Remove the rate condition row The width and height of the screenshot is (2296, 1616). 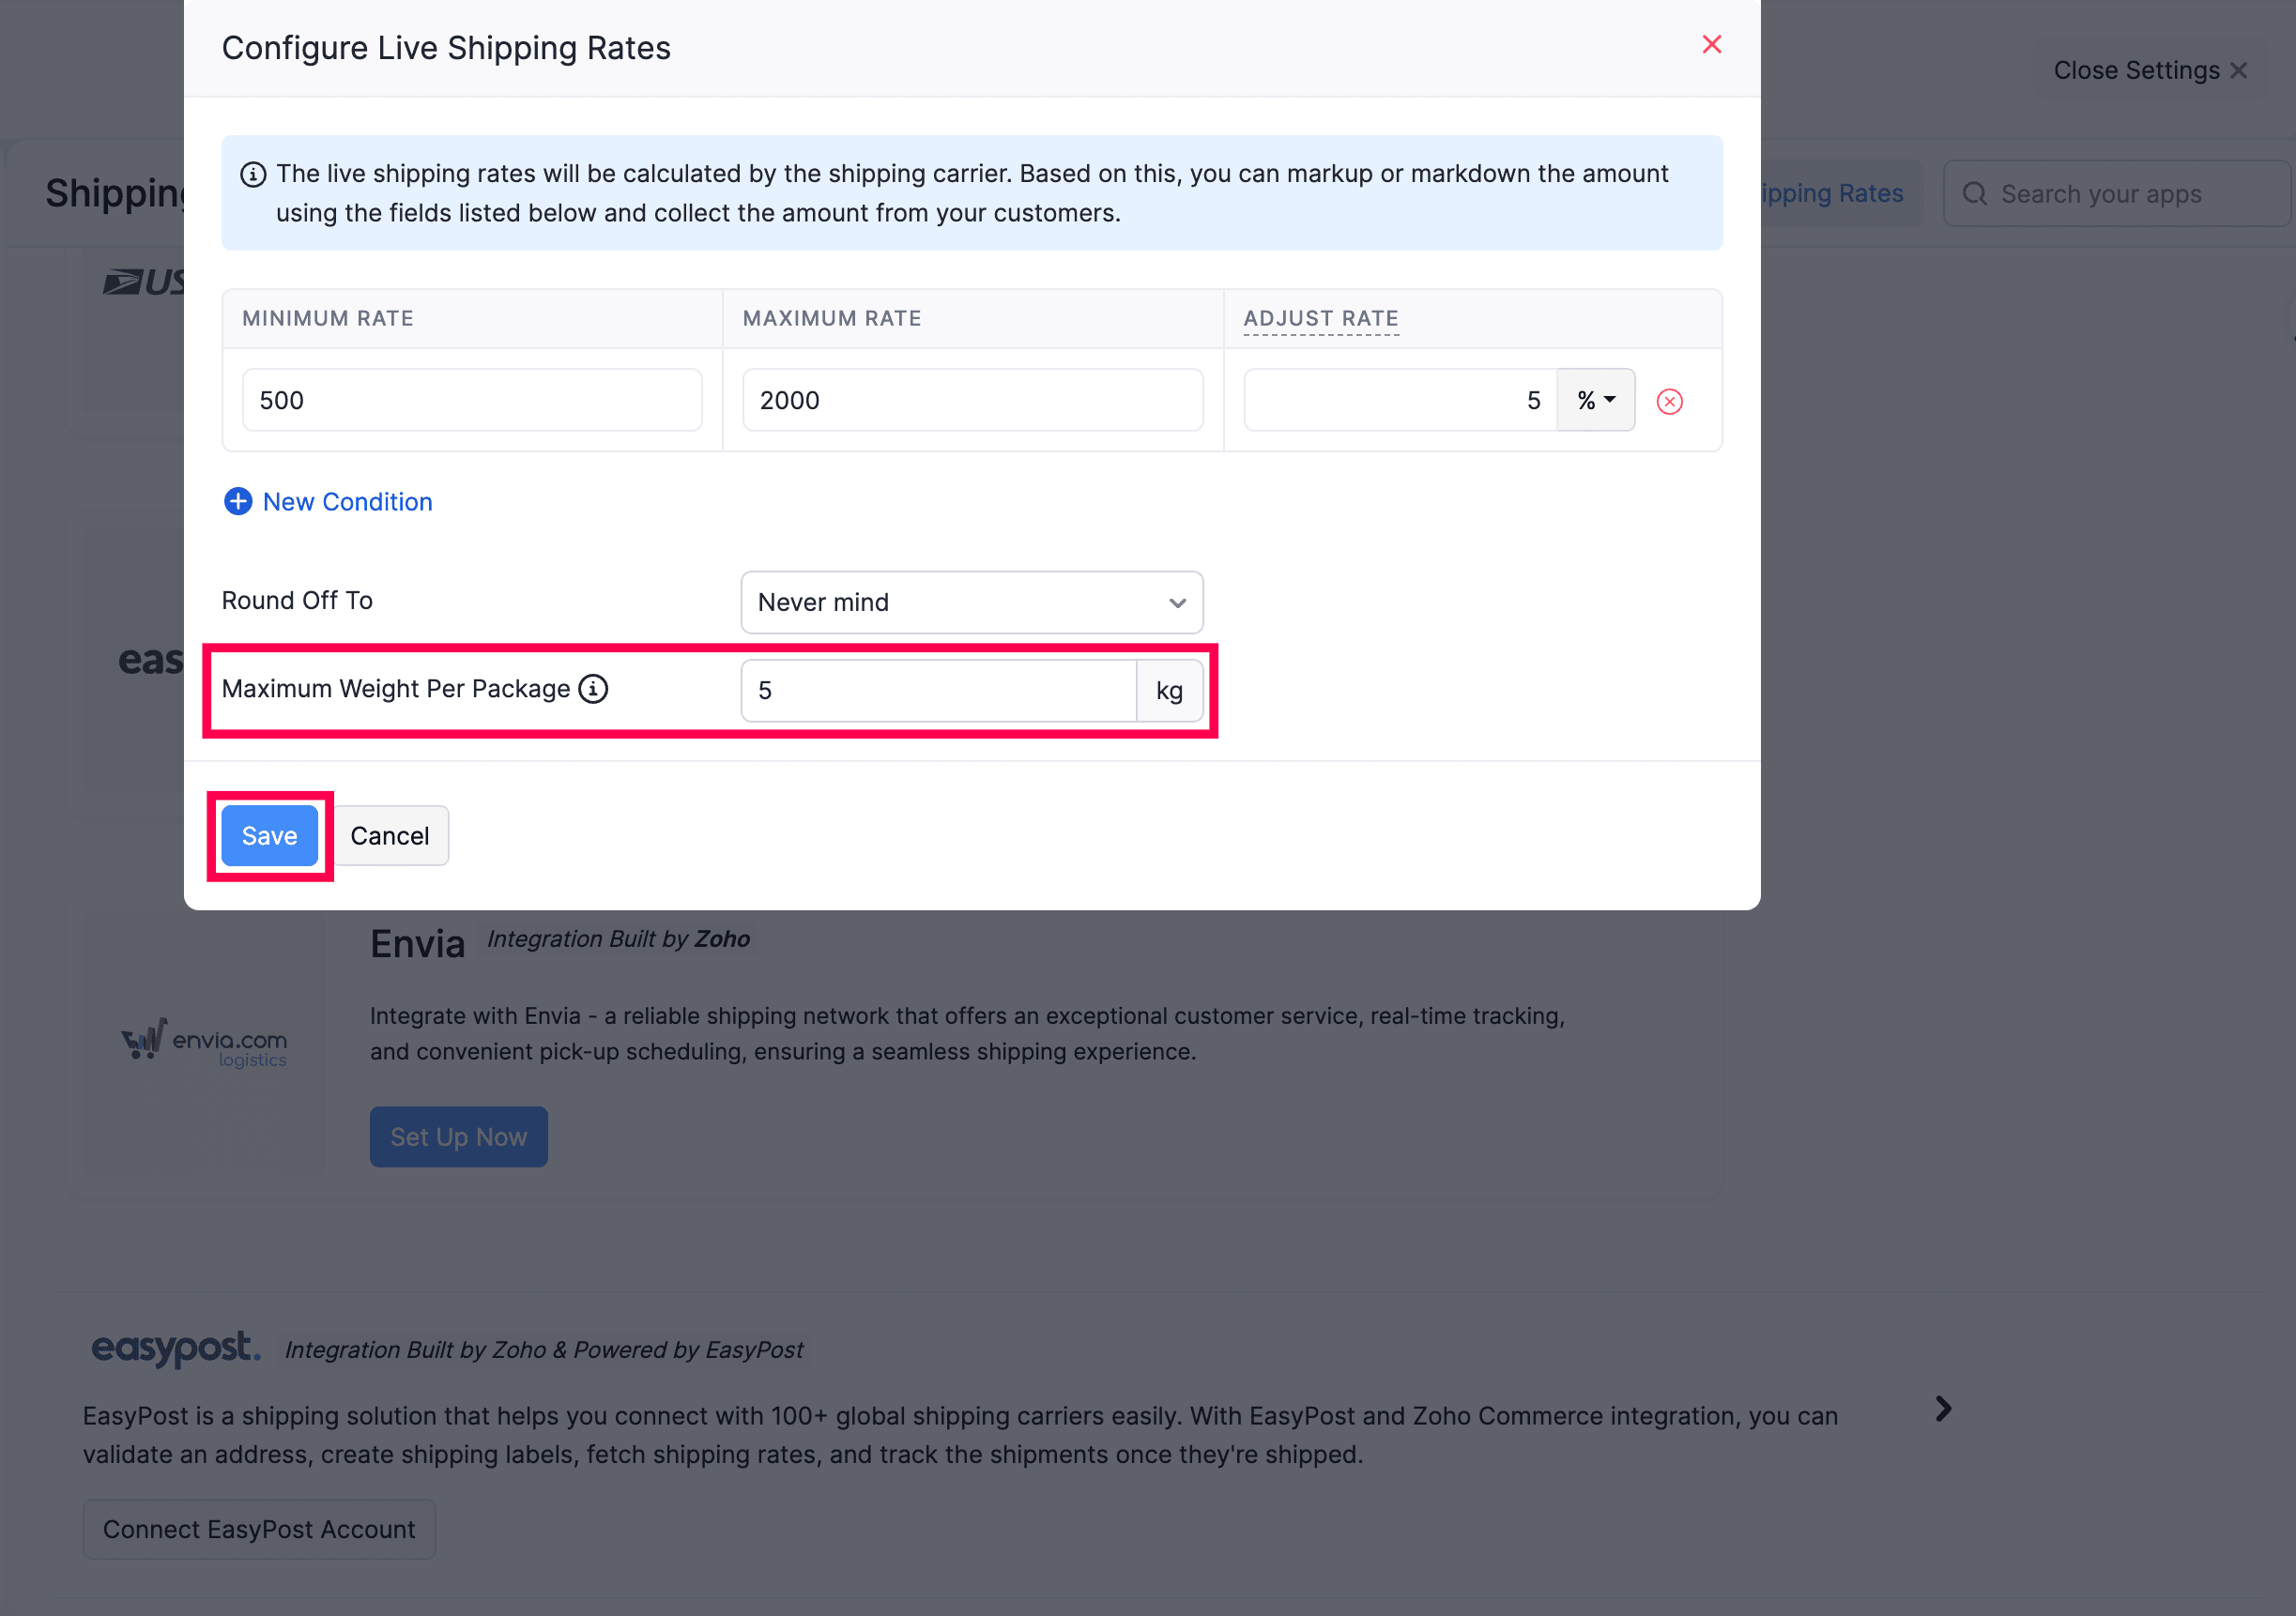pos(1669,401)
